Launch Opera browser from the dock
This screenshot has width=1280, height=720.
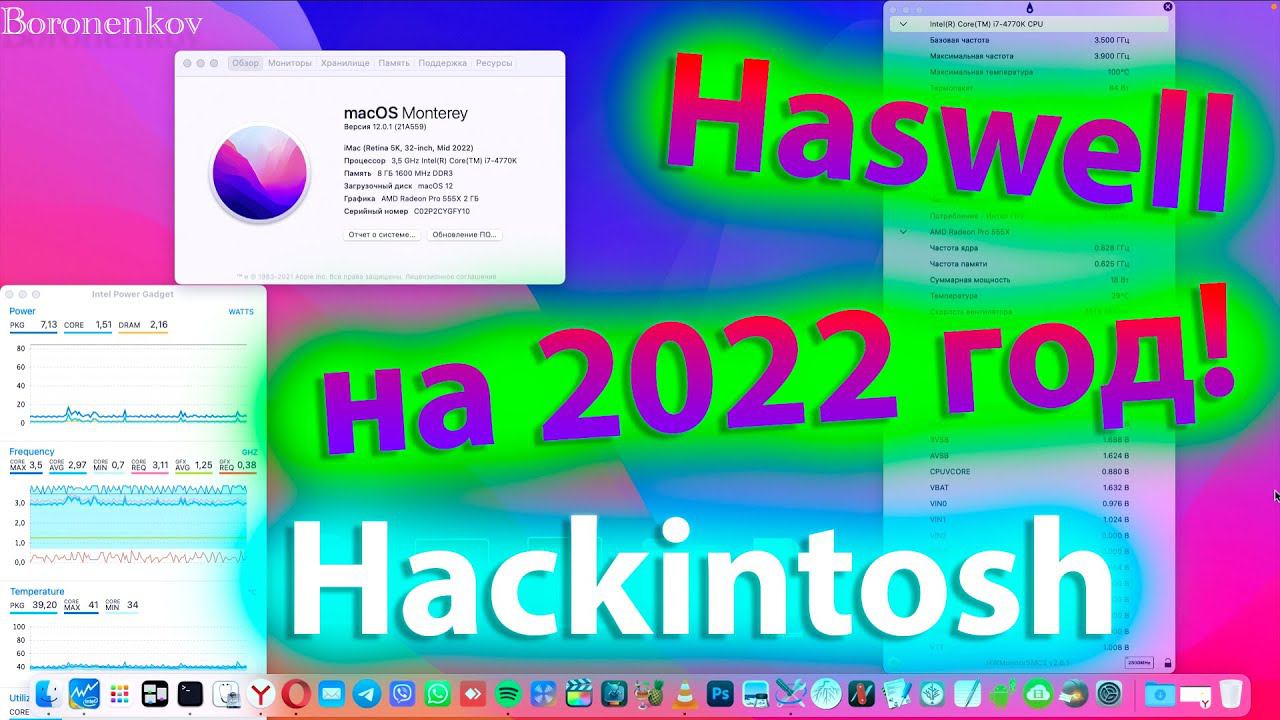(x=296, y=694)
